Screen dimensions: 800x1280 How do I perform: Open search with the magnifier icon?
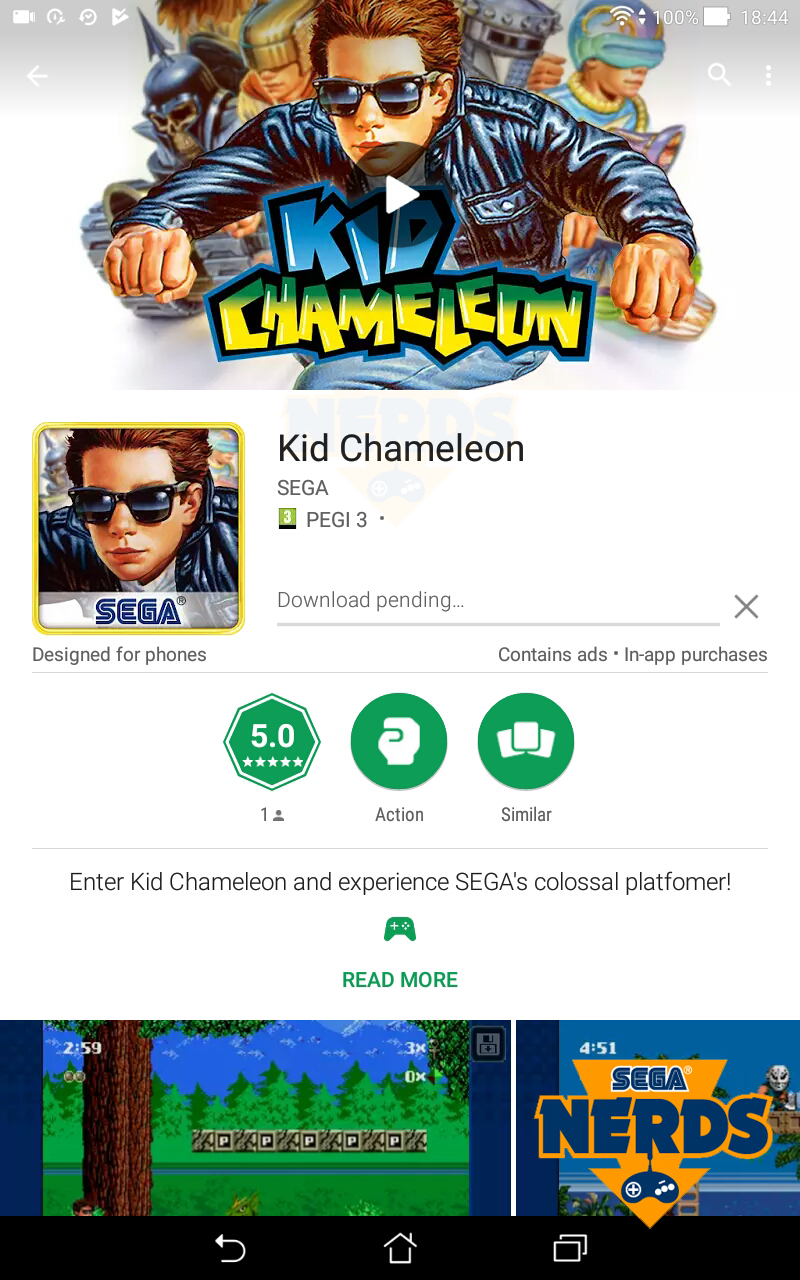coord(719,75)
